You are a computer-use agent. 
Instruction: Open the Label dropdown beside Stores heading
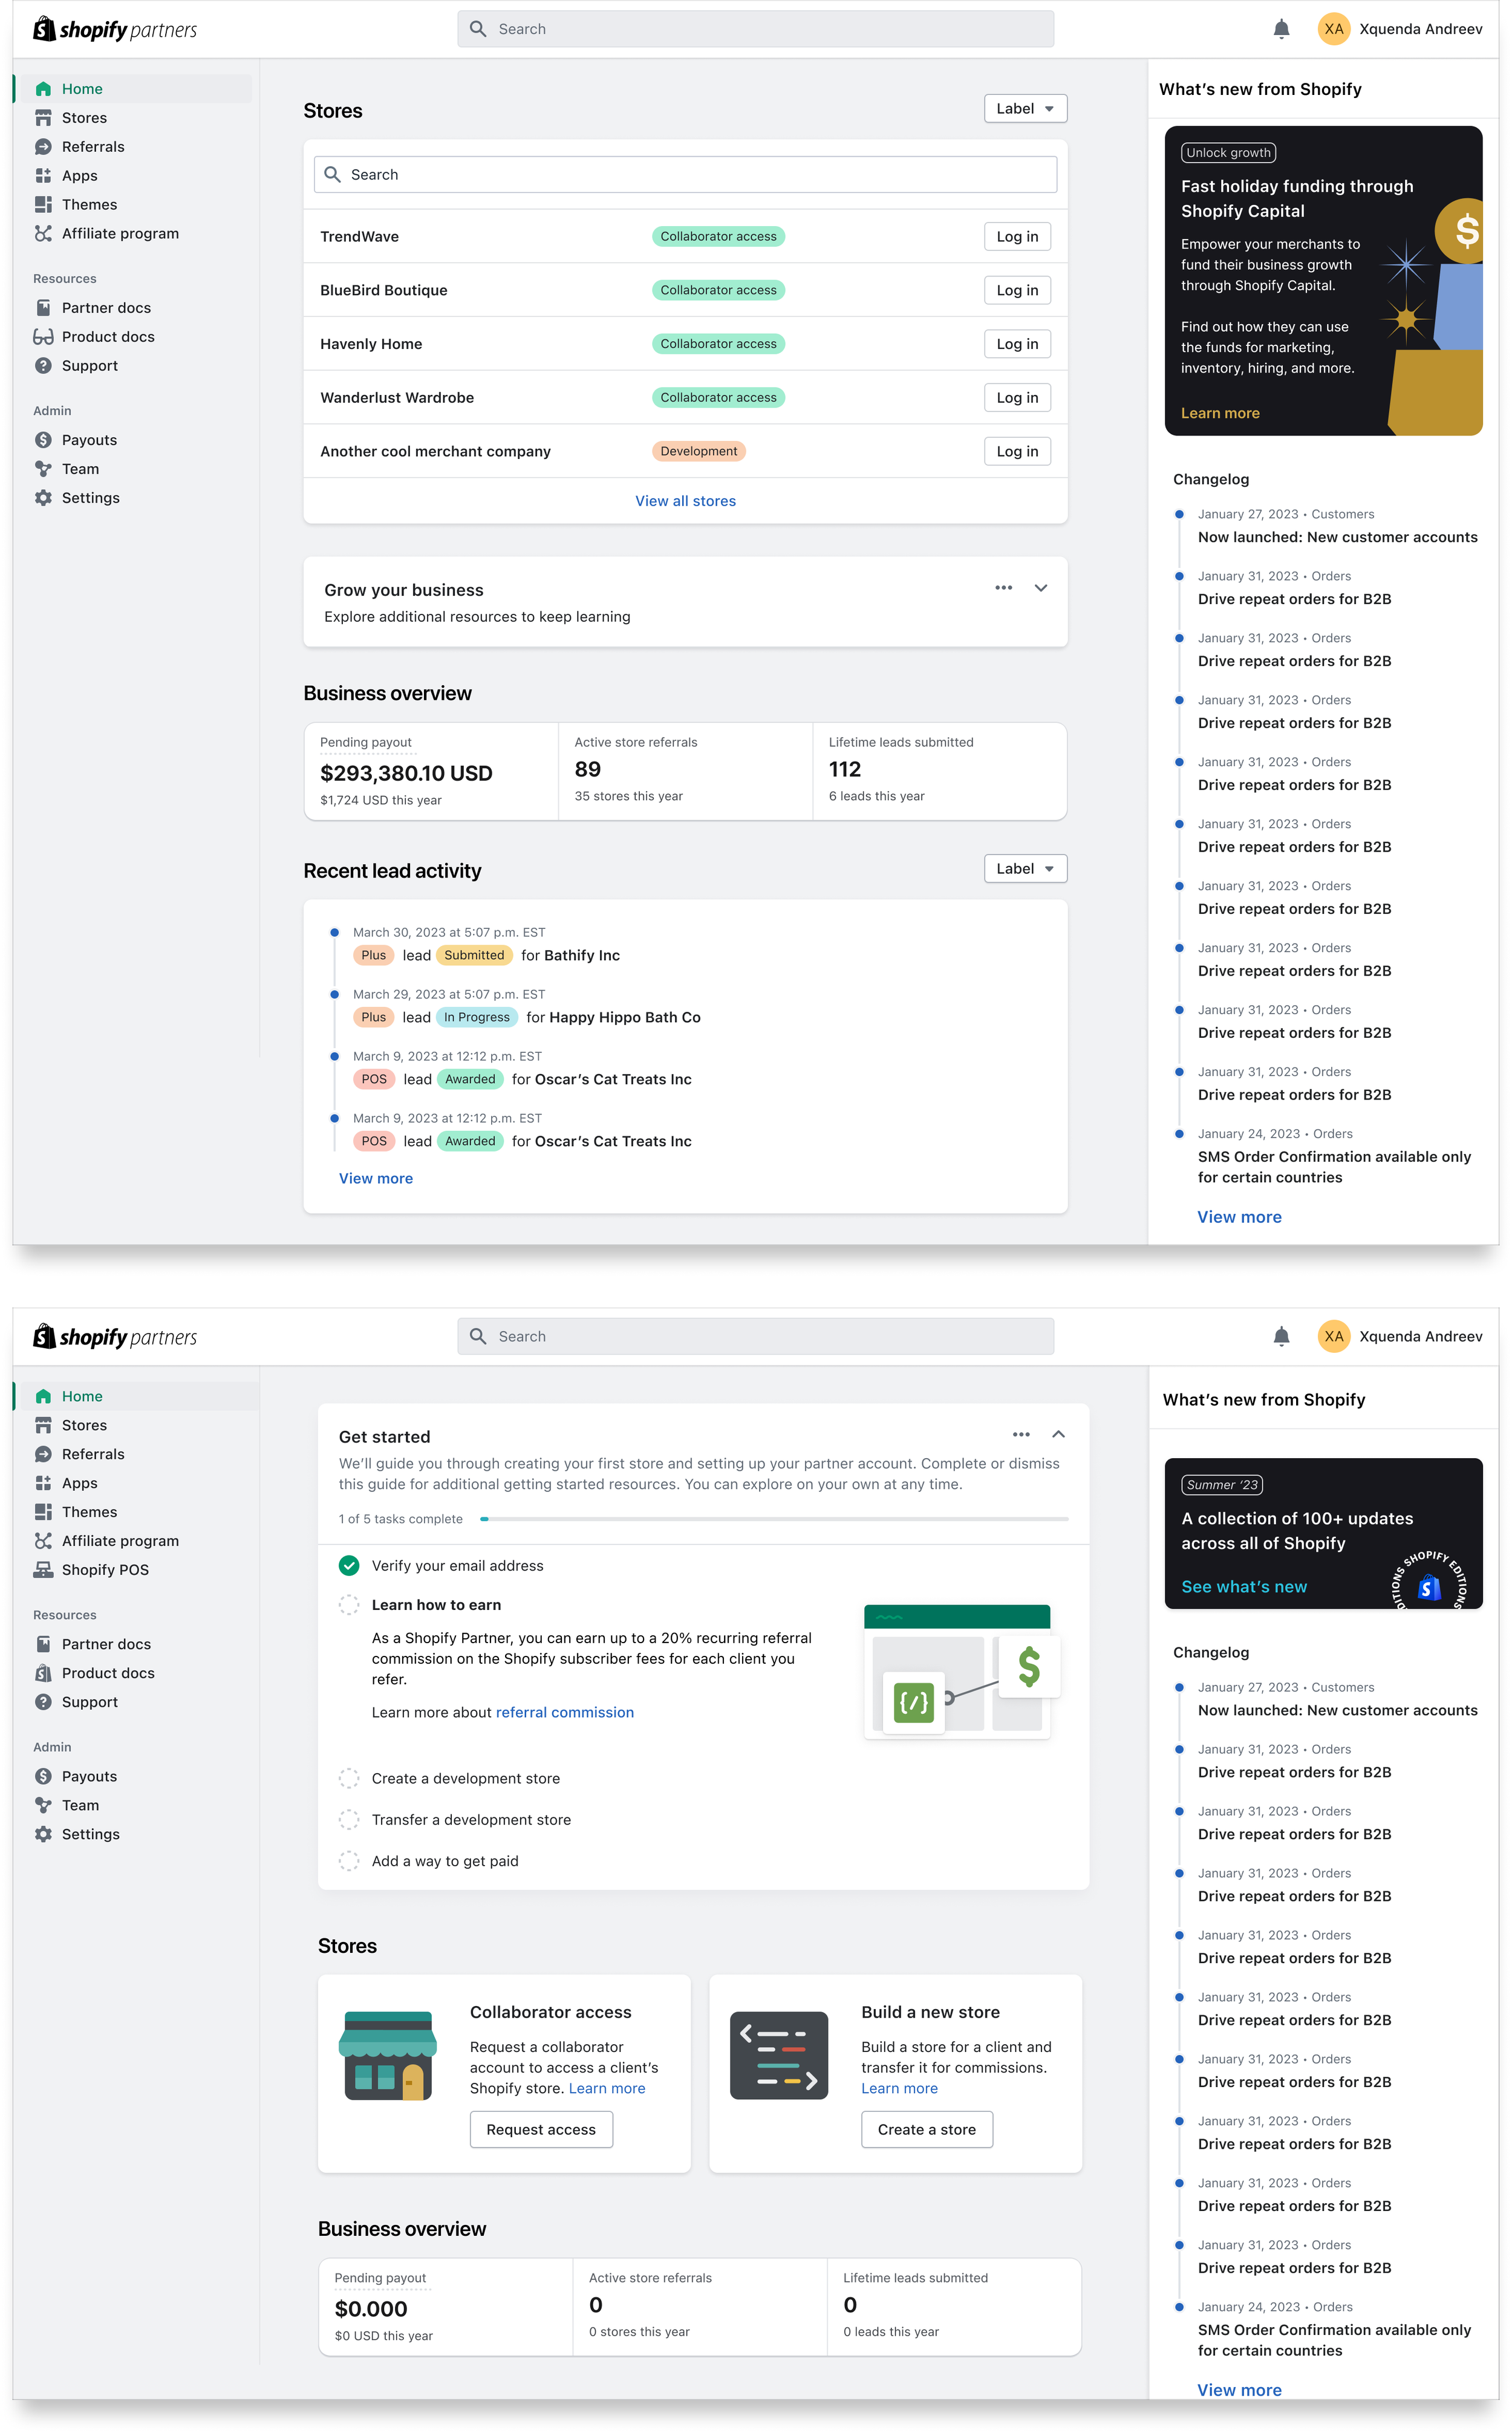(x=1025, y=109)
